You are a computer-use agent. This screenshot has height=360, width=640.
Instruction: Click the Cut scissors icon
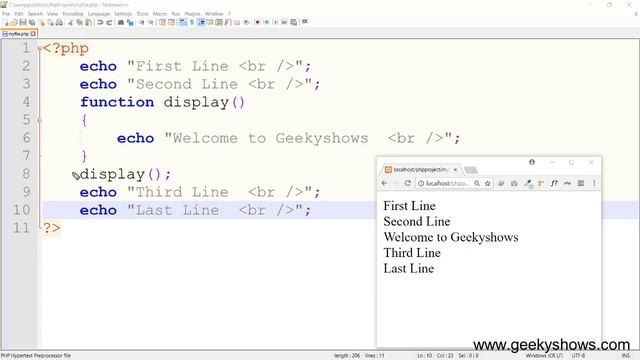[70, 22]
